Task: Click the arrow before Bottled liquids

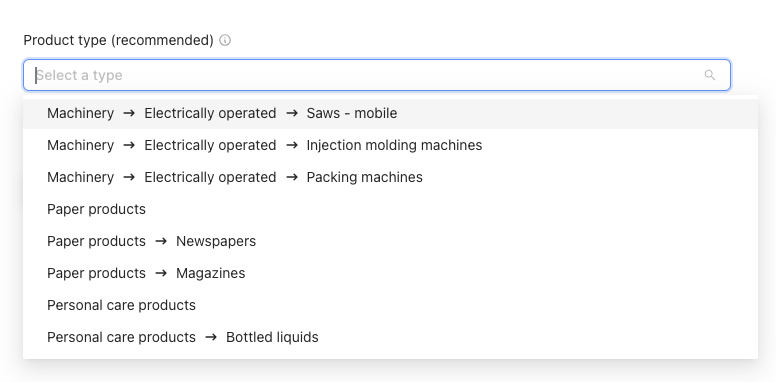Action: [211, 337]
